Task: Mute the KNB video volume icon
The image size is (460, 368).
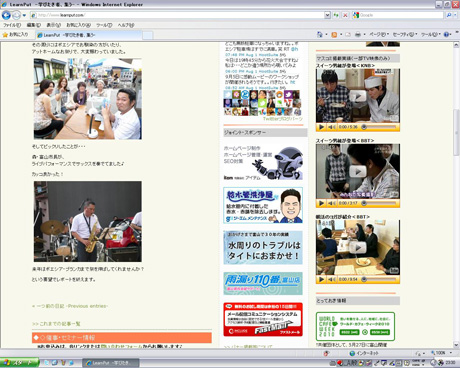Action: point(331,127)
